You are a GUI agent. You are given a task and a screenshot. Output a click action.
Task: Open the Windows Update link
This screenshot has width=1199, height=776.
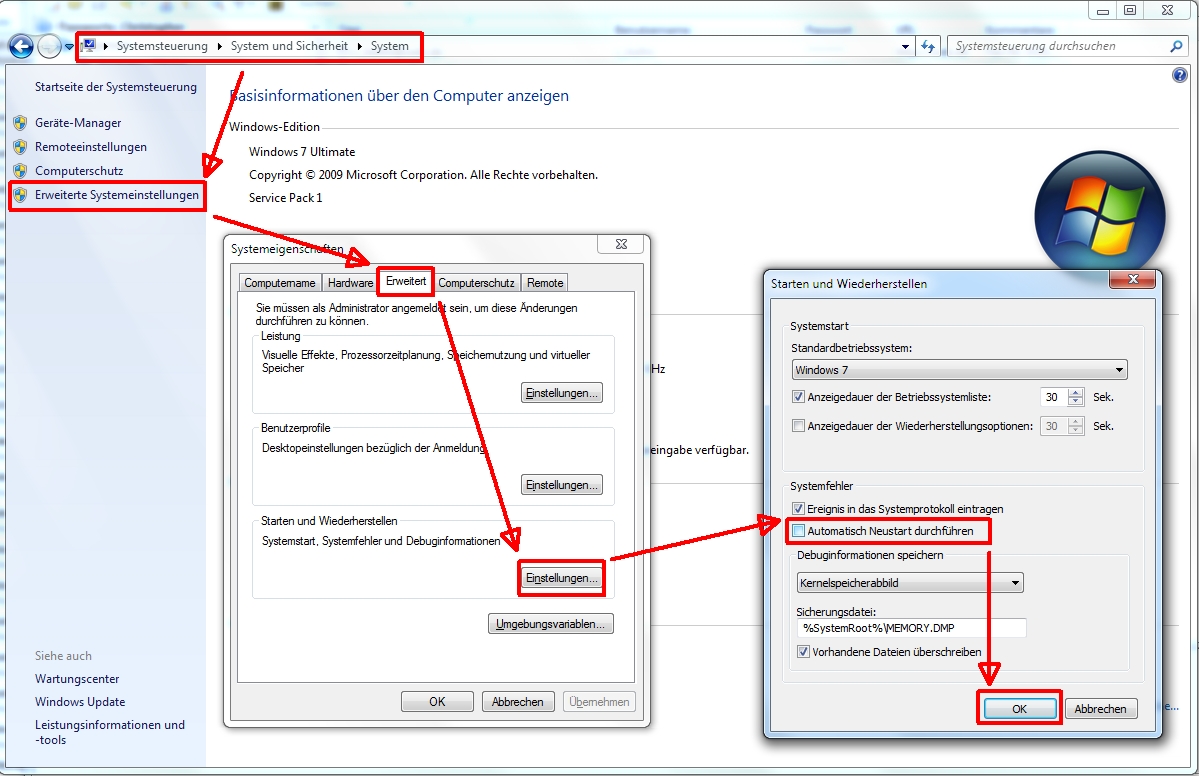80,702
